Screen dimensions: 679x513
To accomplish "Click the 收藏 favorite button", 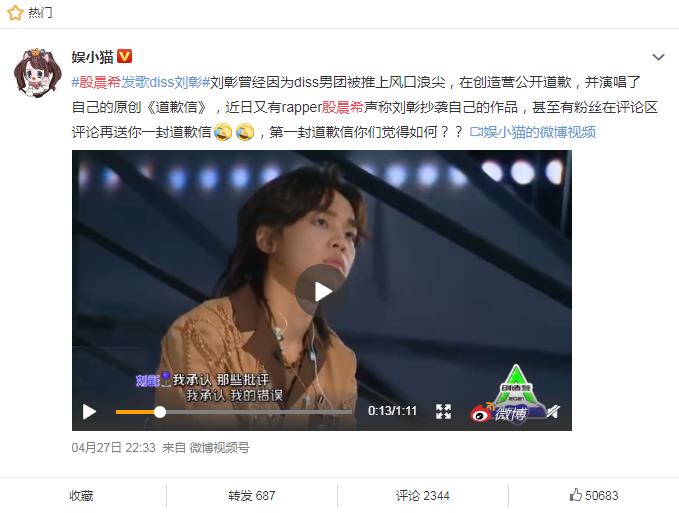I will tap(81, 496).
